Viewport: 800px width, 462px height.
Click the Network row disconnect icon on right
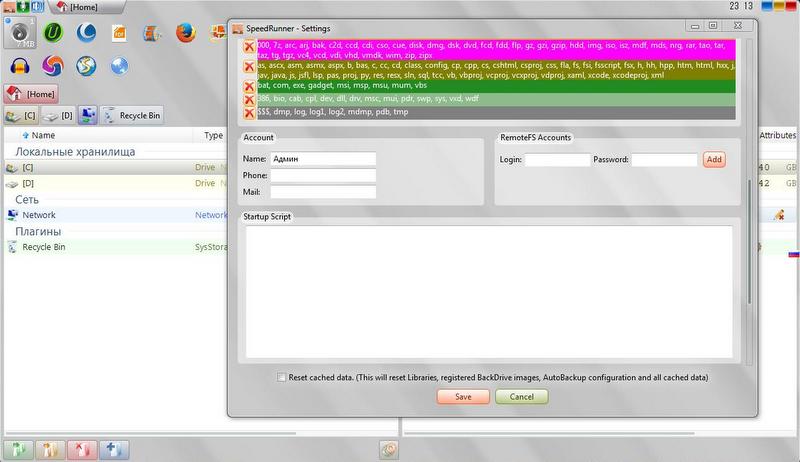(779, 215)
